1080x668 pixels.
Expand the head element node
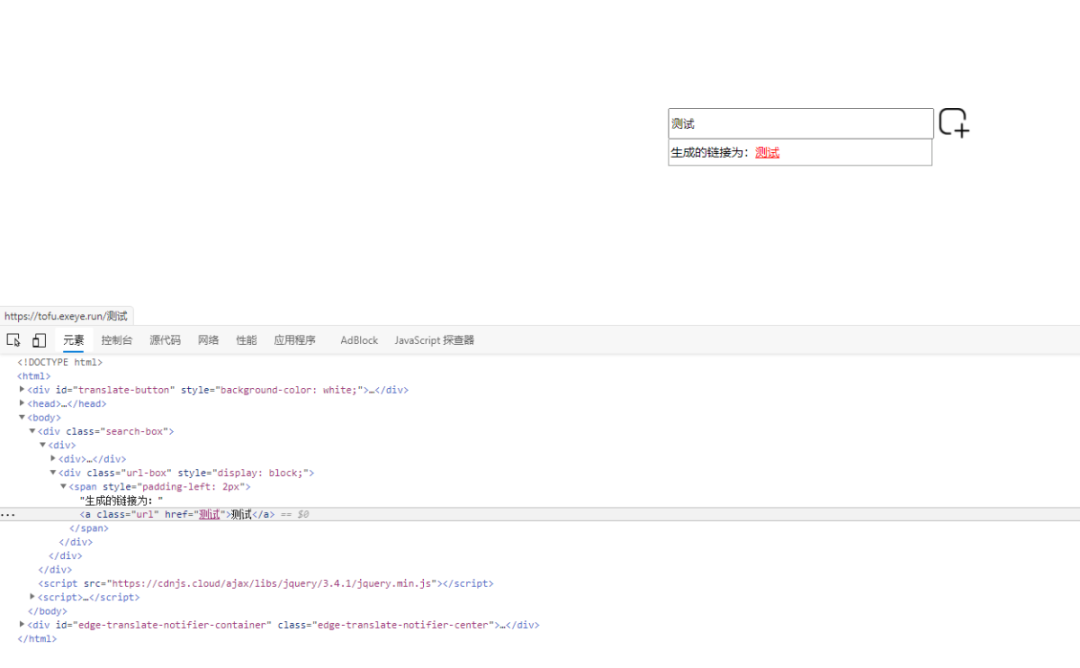click(22, 404)
